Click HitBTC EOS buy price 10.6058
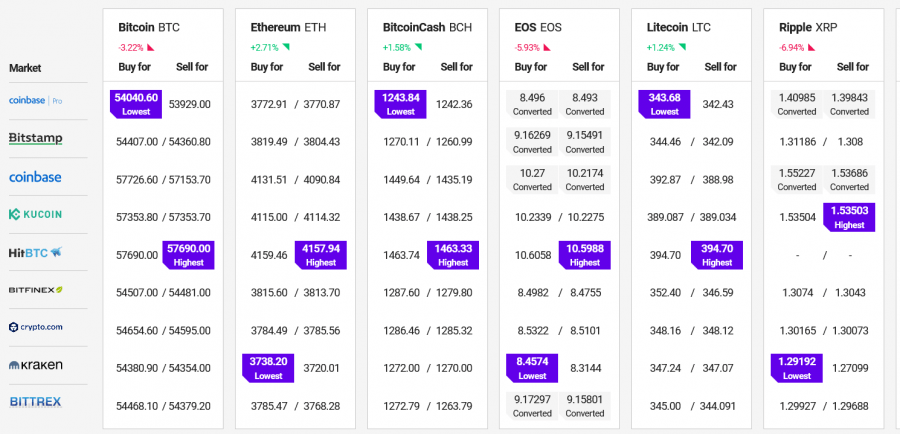This screenshot has width=900, height=434. coord(533,255)
